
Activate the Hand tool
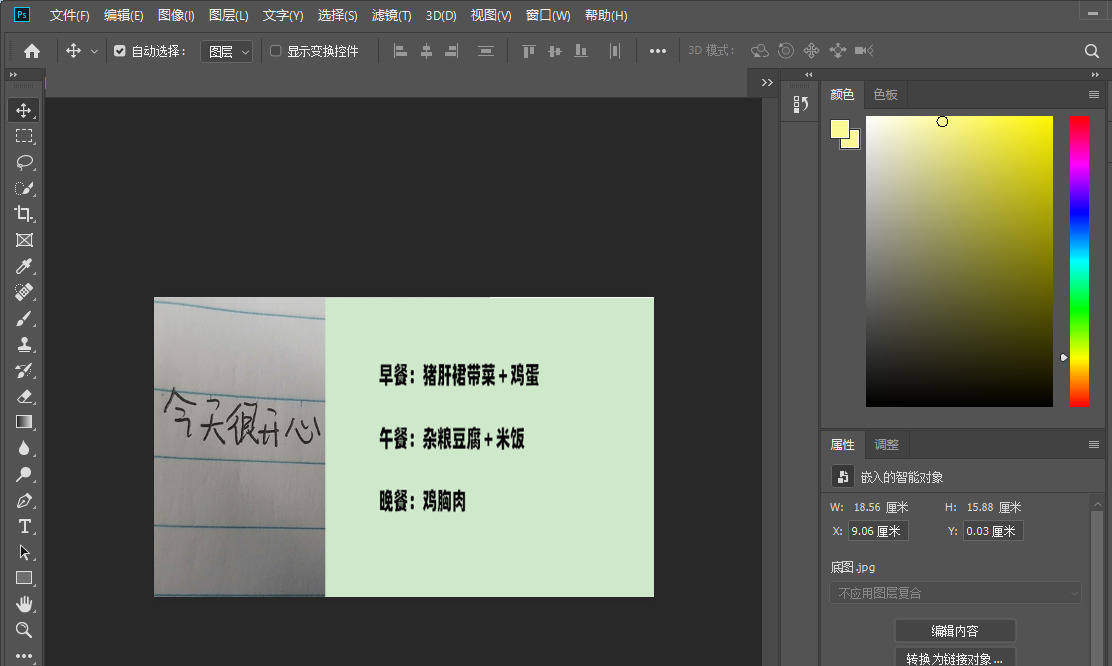pyautogui.click(x=24, y=604)
